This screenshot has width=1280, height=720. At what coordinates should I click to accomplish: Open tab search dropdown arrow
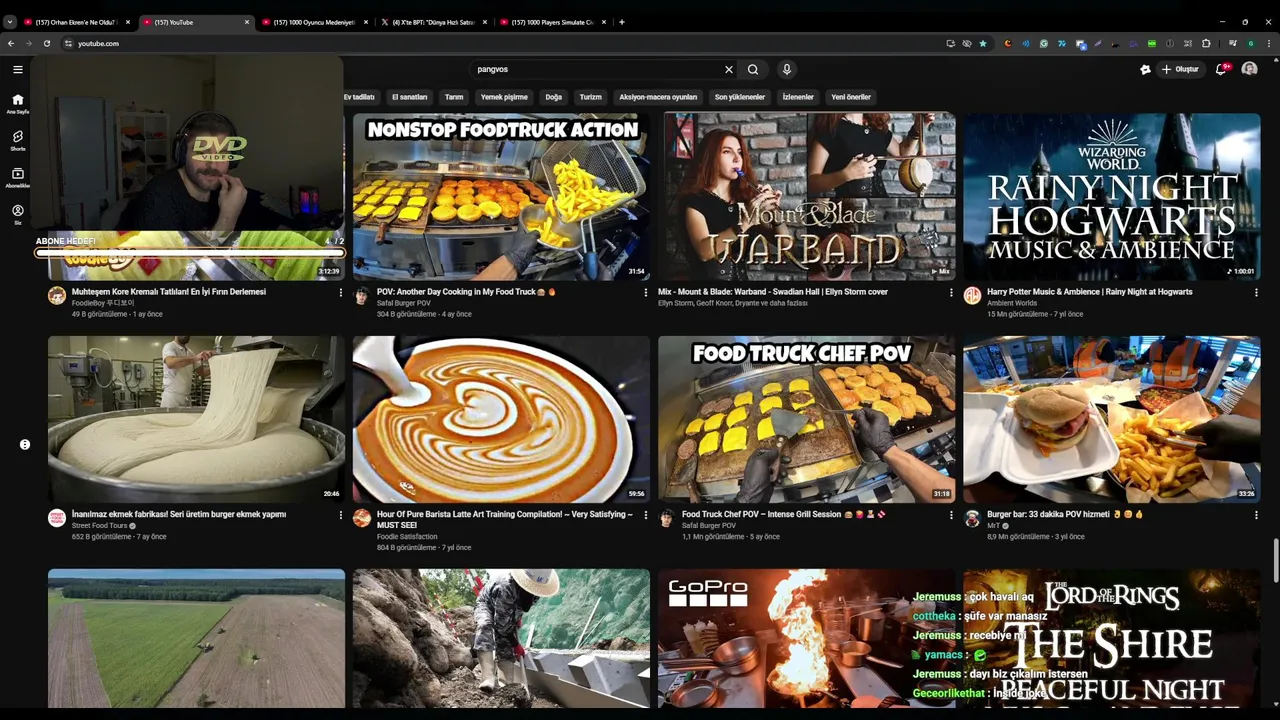pyautogui.click(x=10, y=22)
